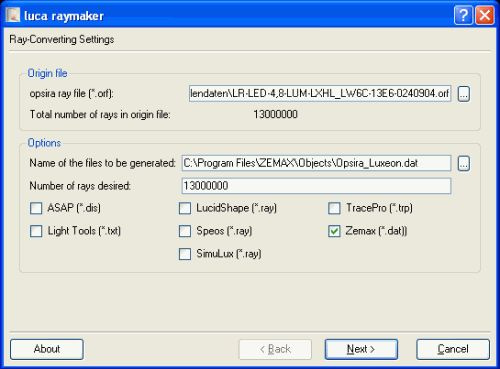Click the 'Options' group label
The height and width of the screenshot is (369, 500).
(44, 143)
